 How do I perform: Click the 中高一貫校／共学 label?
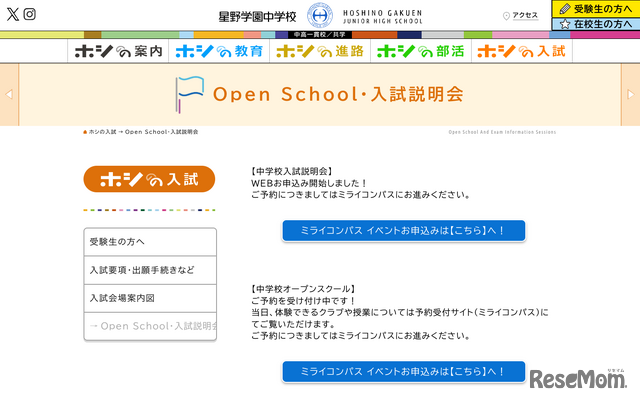tap(320, 35)
